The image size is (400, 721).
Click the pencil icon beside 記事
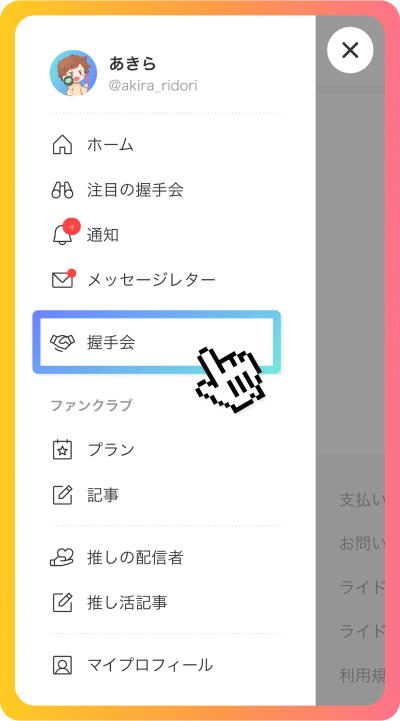[62, 495]
